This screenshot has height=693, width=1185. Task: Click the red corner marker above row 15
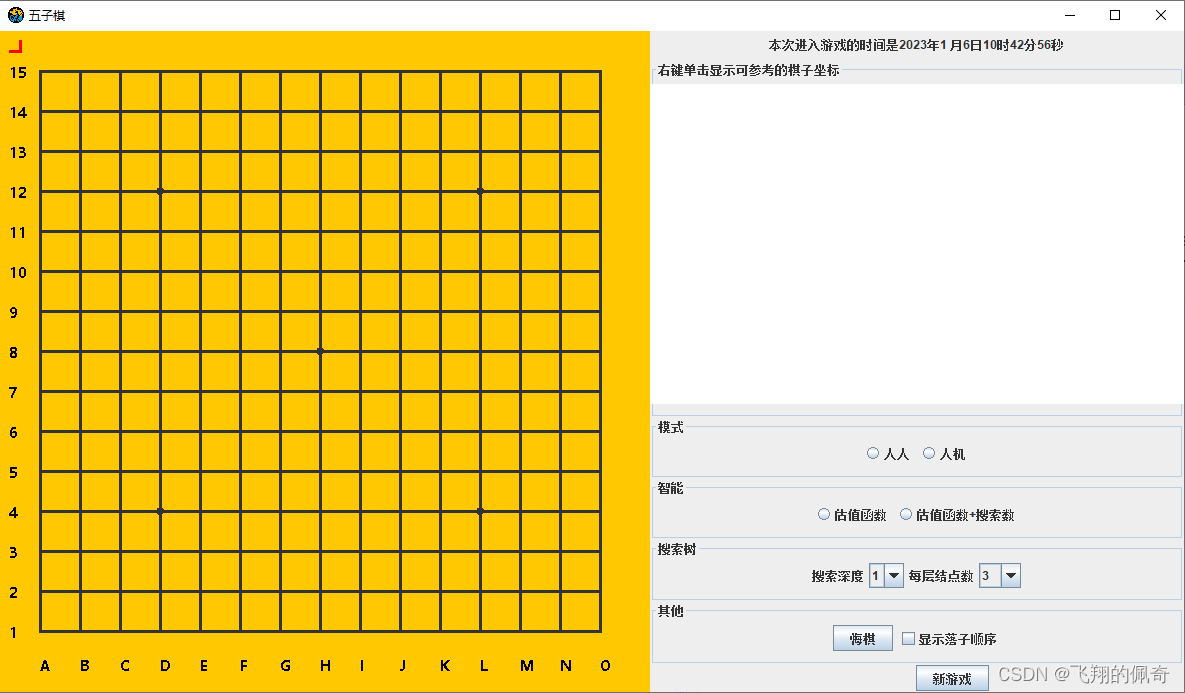click(16, 47)
